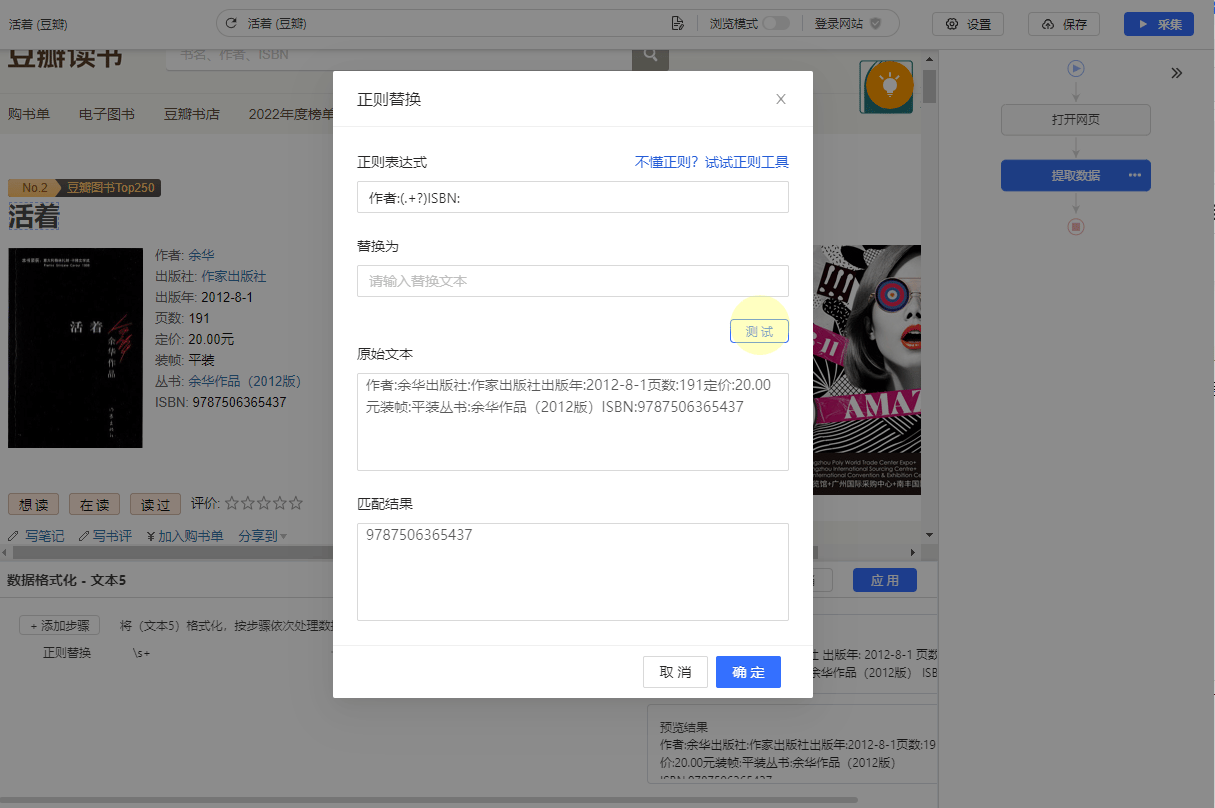Focus the 替换为 text field
The height and width of the screenshot is (808, 1215).
pyautogui.click(x=572, y=281)
